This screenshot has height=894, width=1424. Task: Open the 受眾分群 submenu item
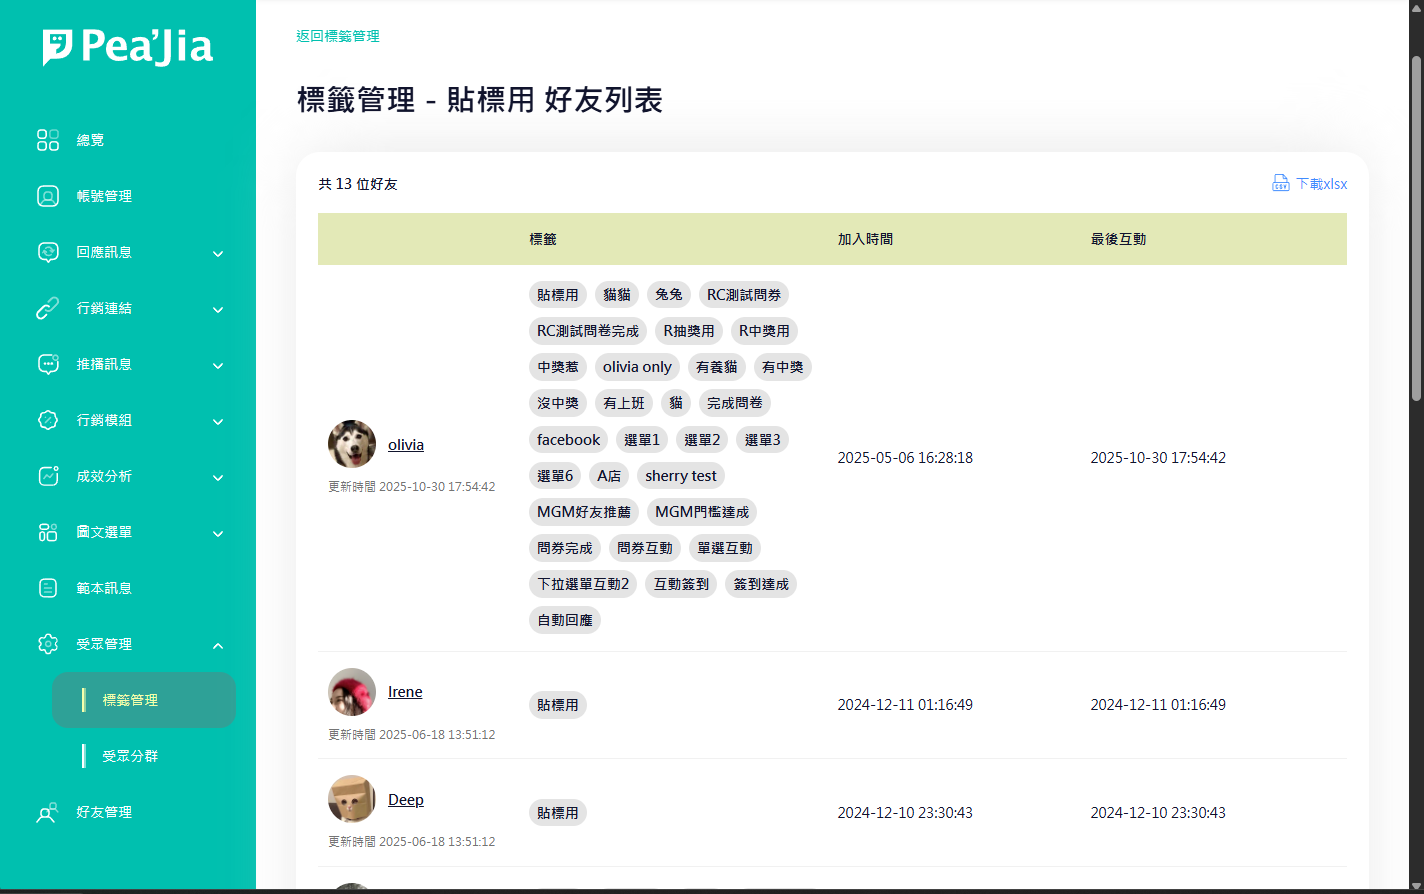pos(130,756)
